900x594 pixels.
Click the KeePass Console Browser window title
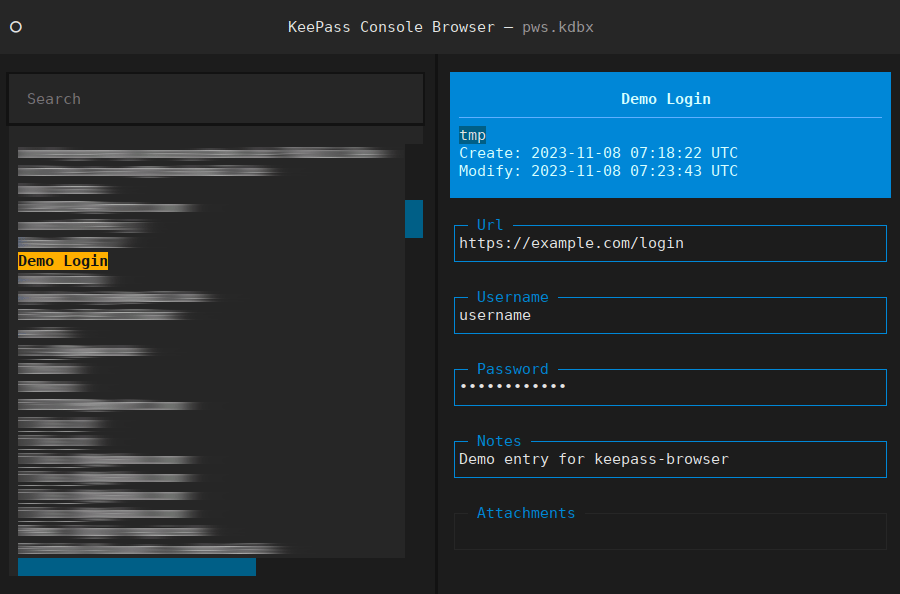pos(391,27)
